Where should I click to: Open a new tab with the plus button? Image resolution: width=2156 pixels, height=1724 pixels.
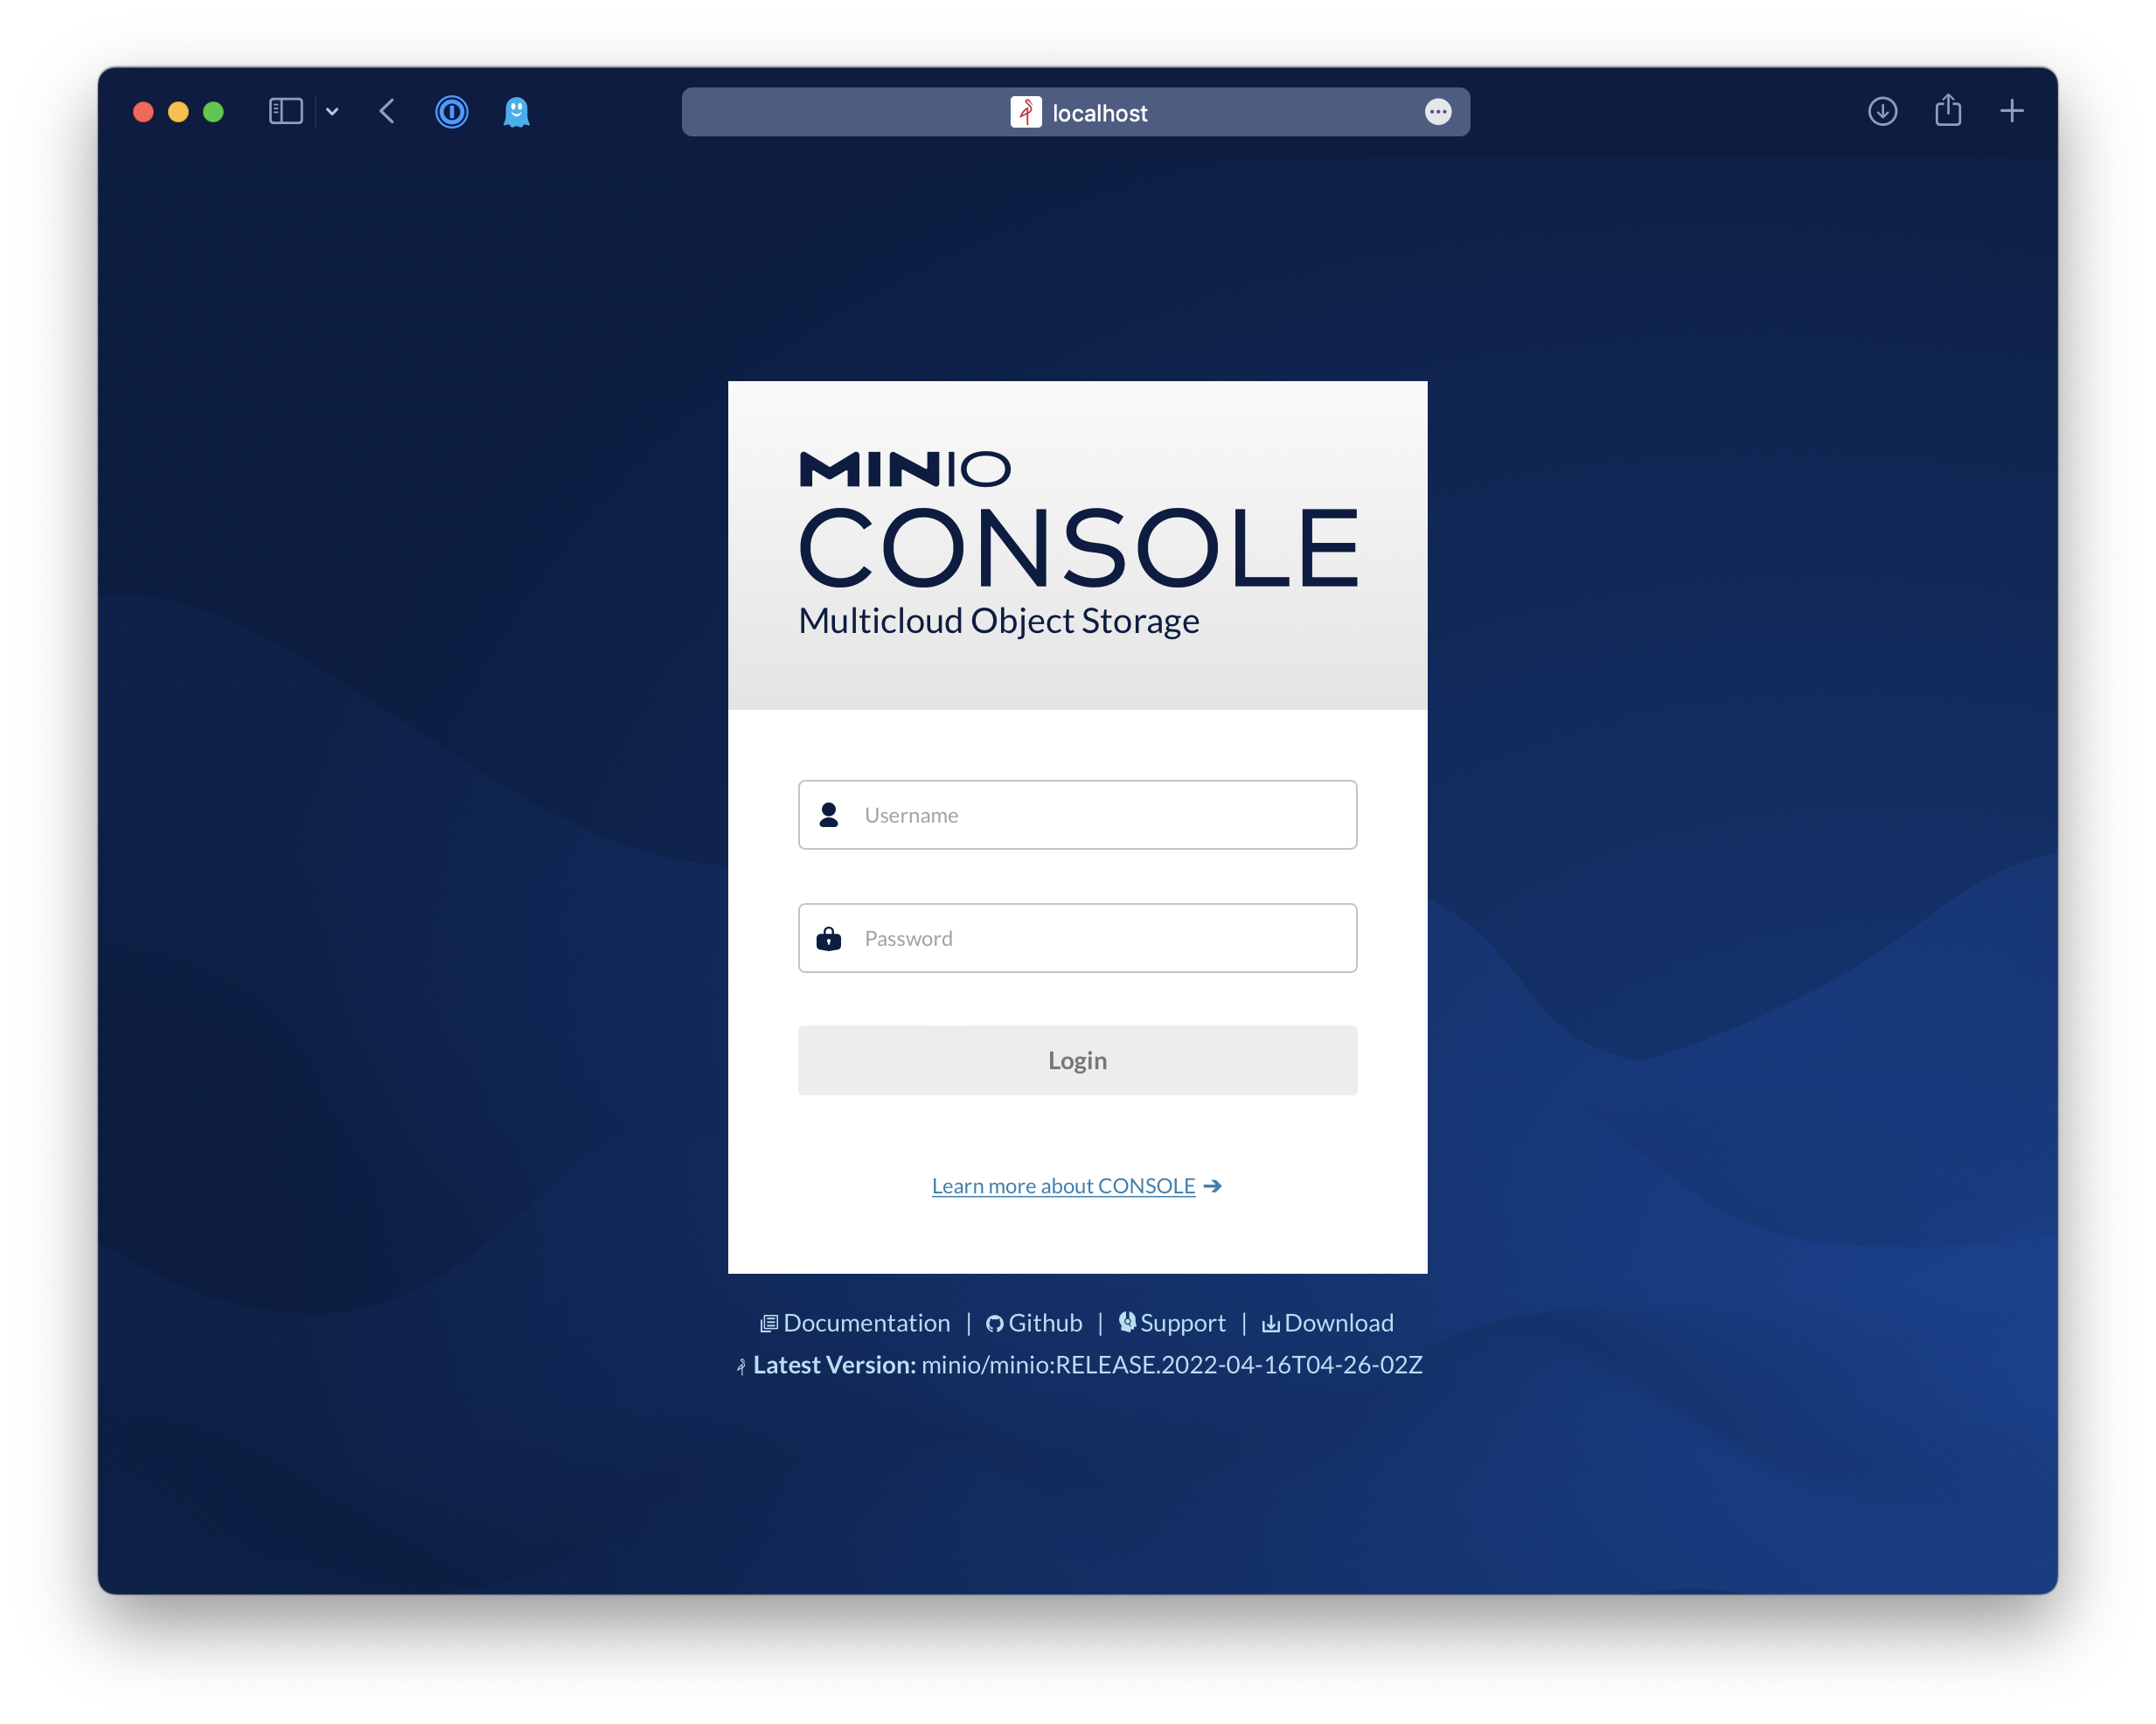(x=2011, y=111)
